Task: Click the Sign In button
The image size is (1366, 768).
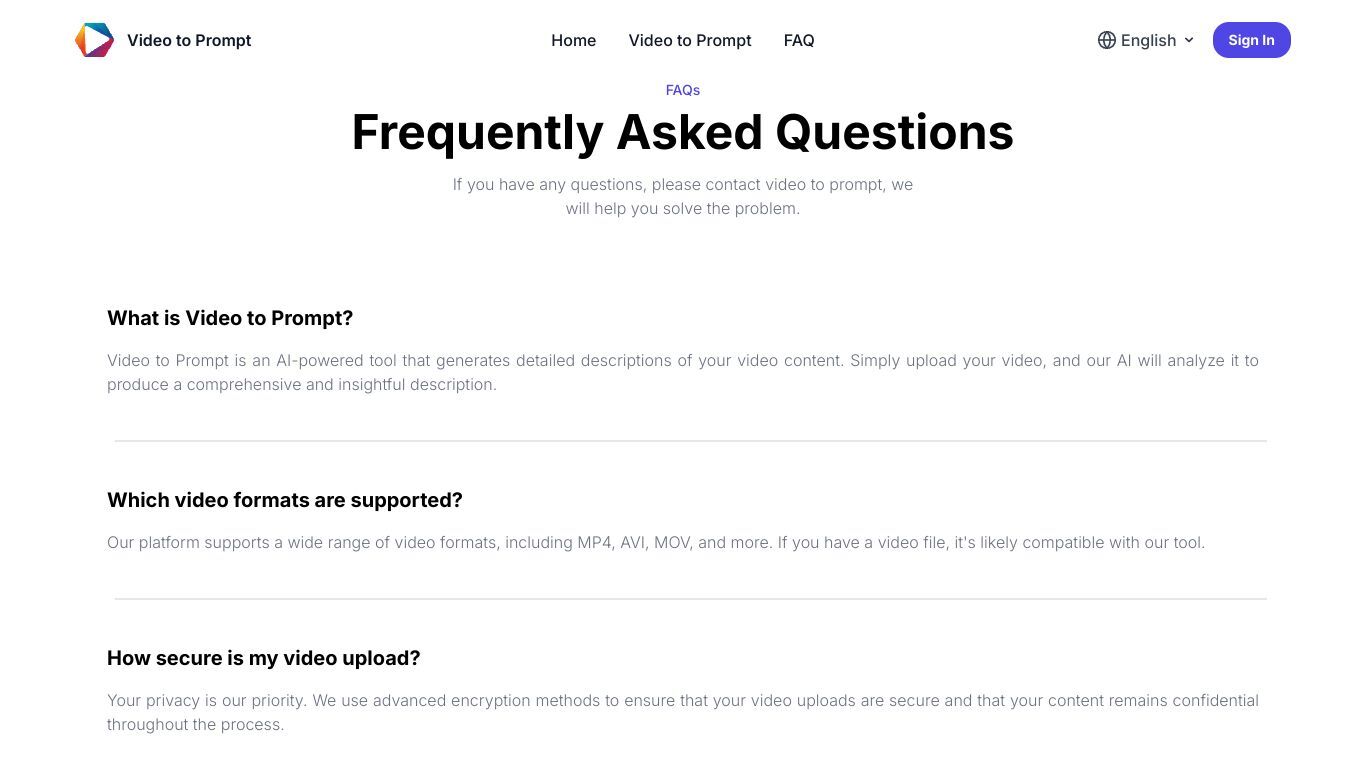Action: pos(1251,40)
